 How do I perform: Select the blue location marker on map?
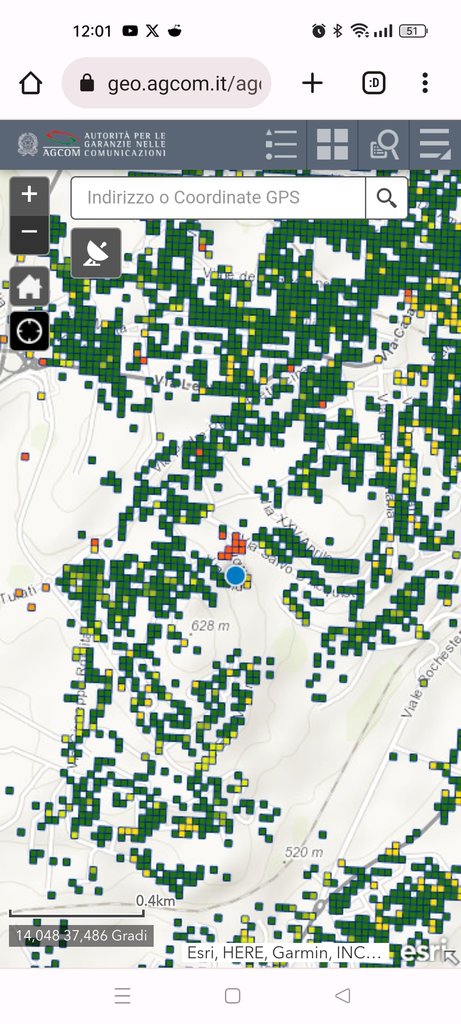tap(235, 576)
